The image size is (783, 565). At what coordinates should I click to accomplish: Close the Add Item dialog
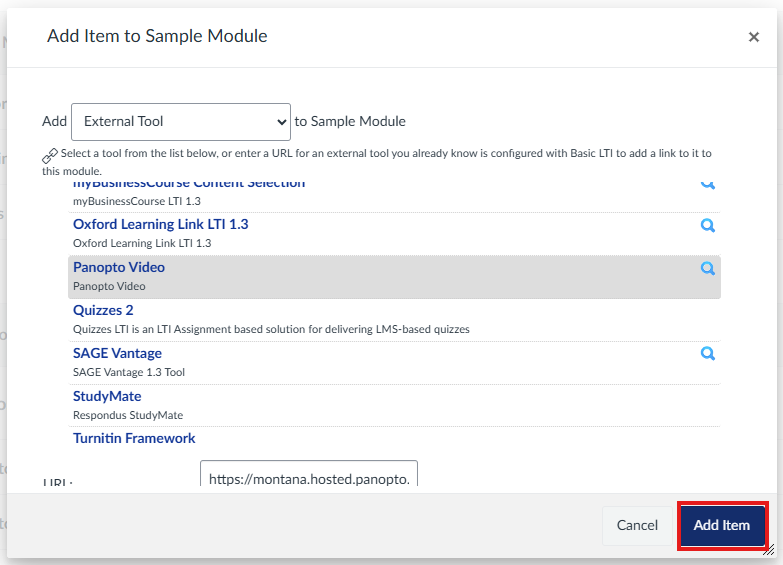point(754,37)
